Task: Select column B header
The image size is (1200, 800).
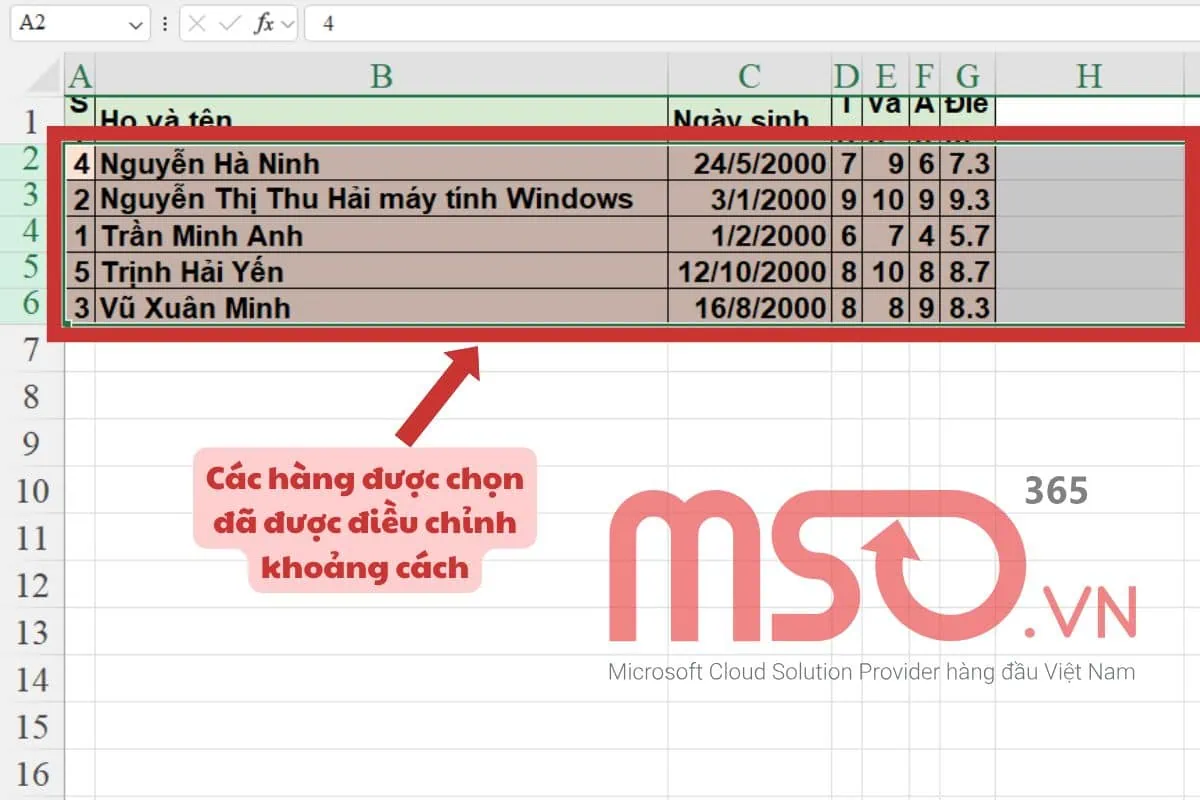Action: (x=381, y=76)
